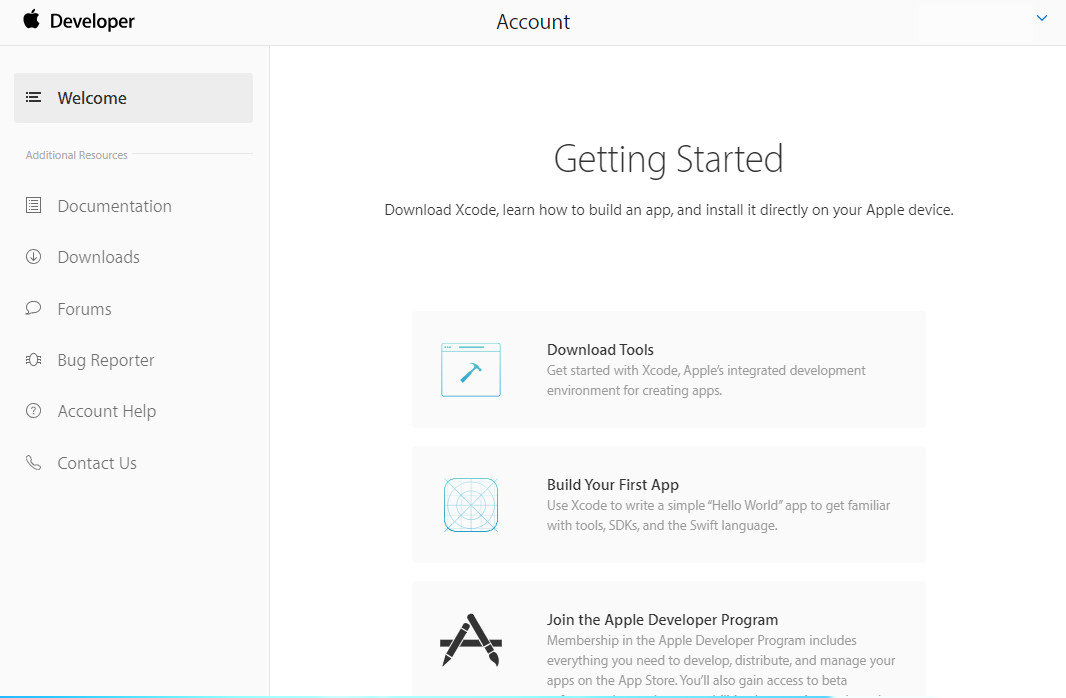The width and height of the screenshot is (1066, 698).
Task: Click the Build Your First App grid icon
Action: click(x=470, y=505)
